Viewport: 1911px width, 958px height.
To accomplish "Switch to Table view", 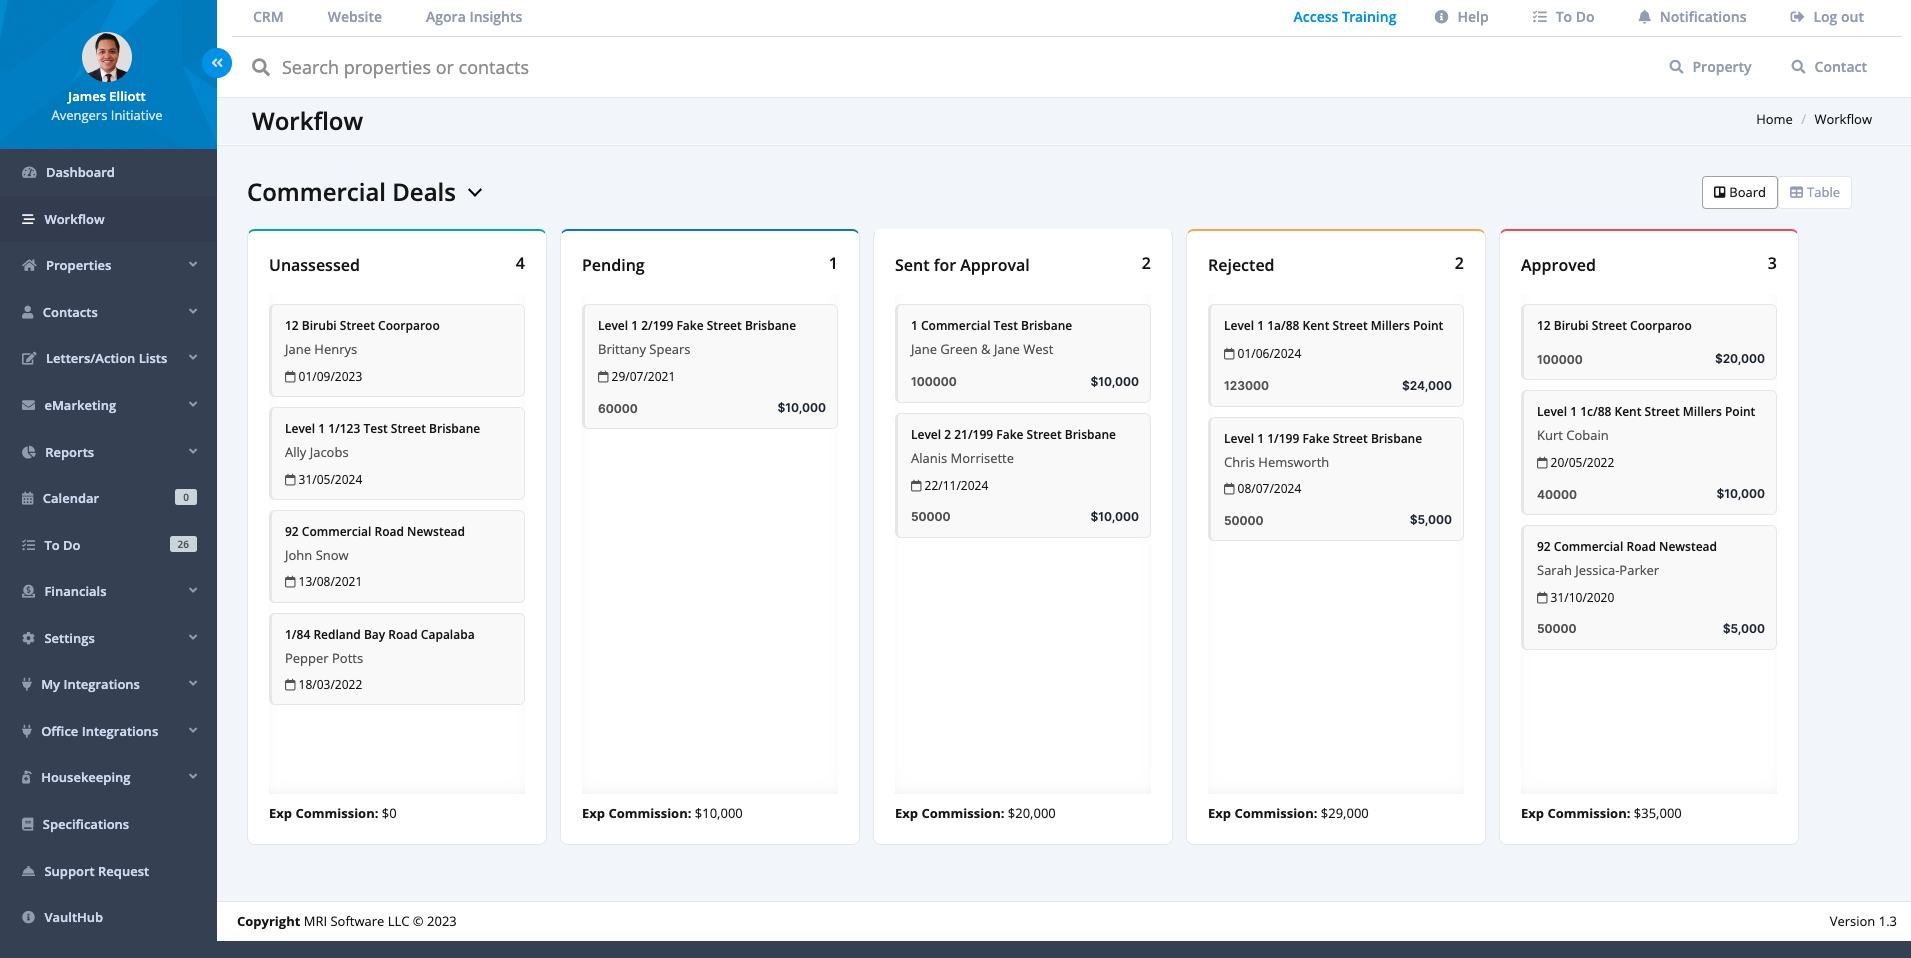I will point(1814,193).
